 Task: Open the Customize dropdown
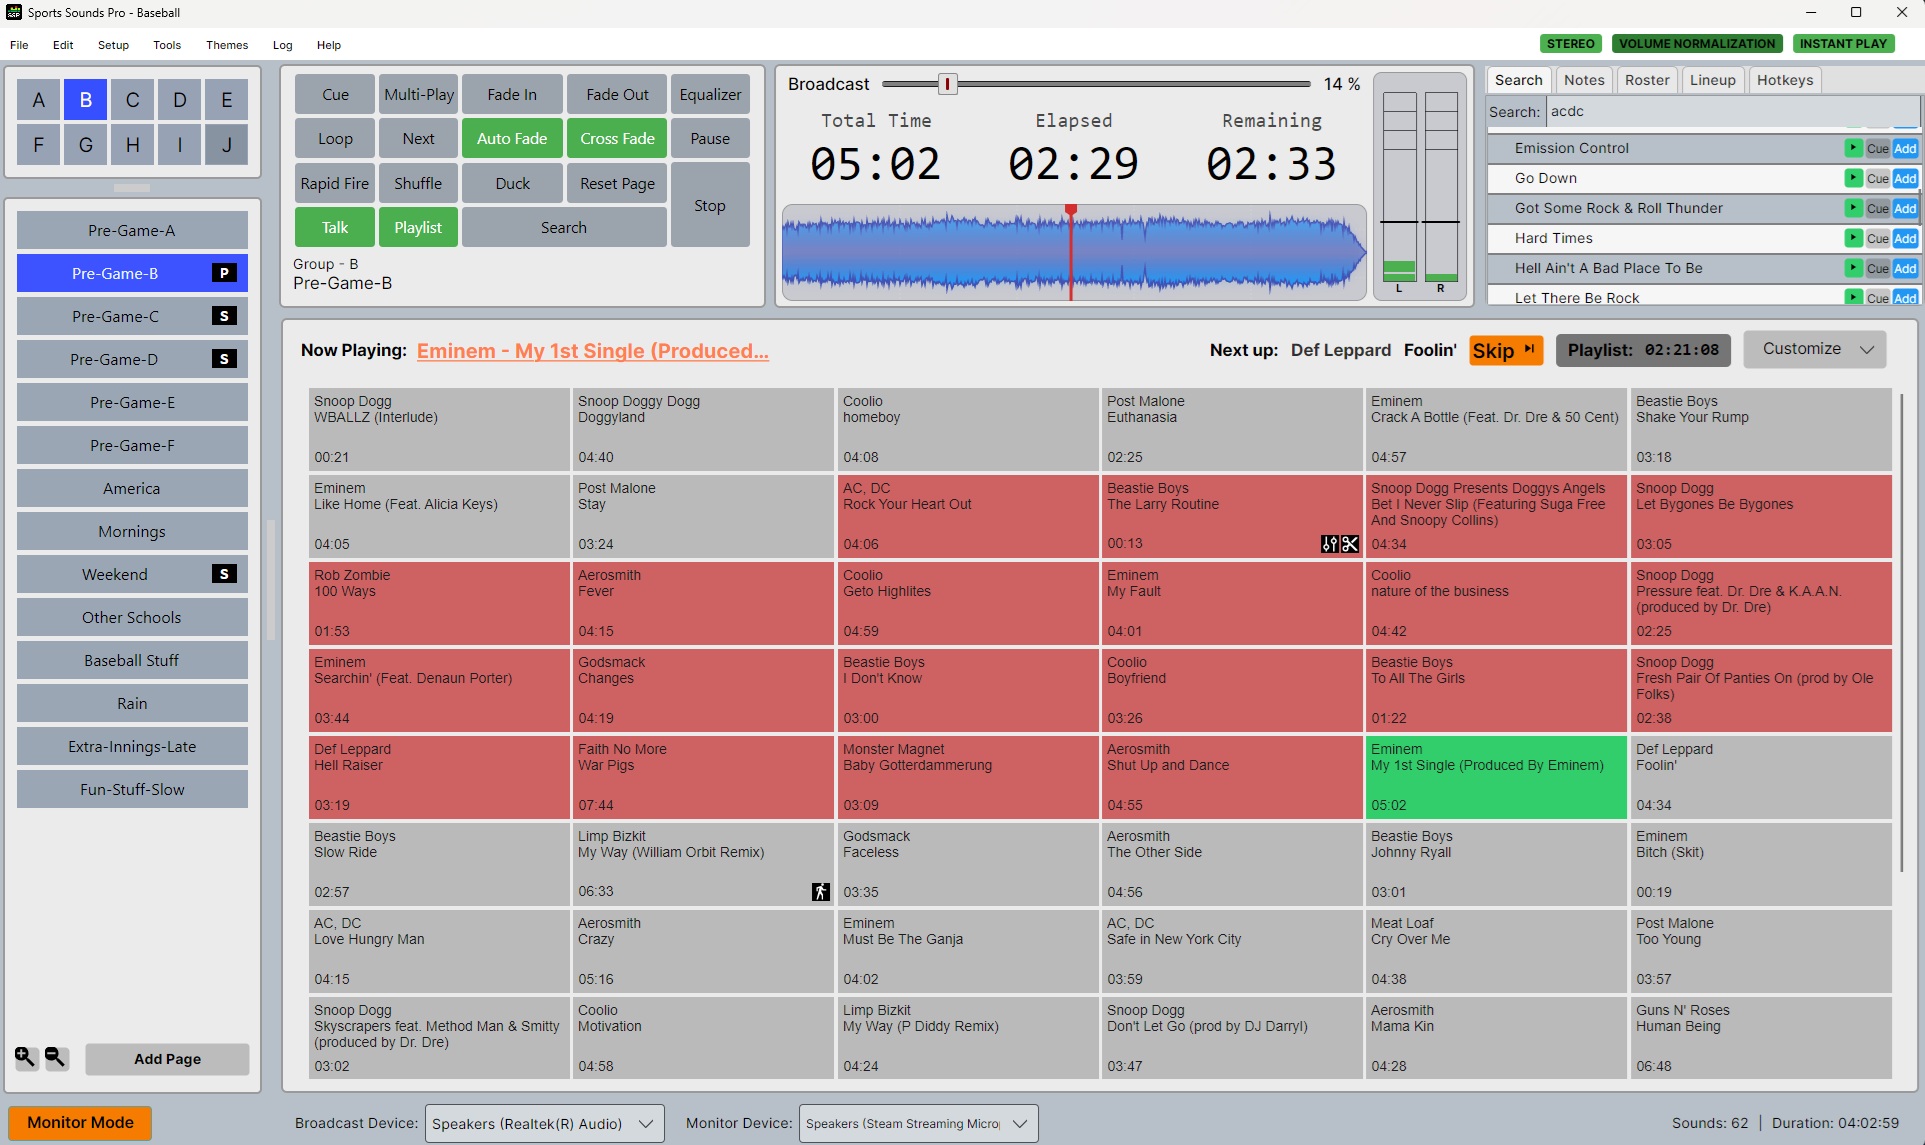[1815, 349]
